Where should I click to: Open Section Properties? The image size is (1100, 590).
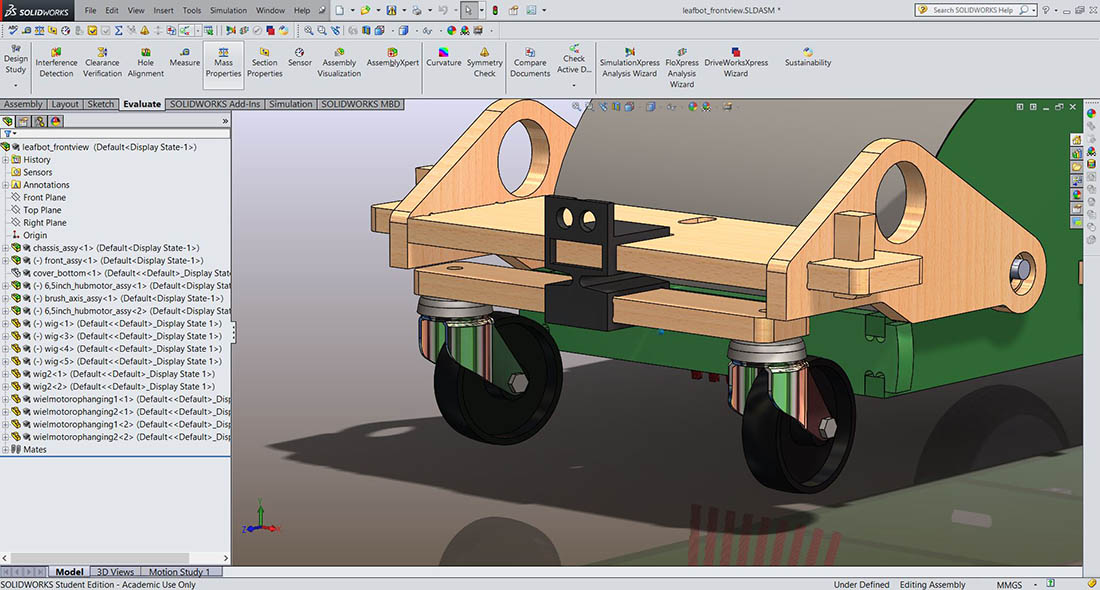tap(264, 62)
